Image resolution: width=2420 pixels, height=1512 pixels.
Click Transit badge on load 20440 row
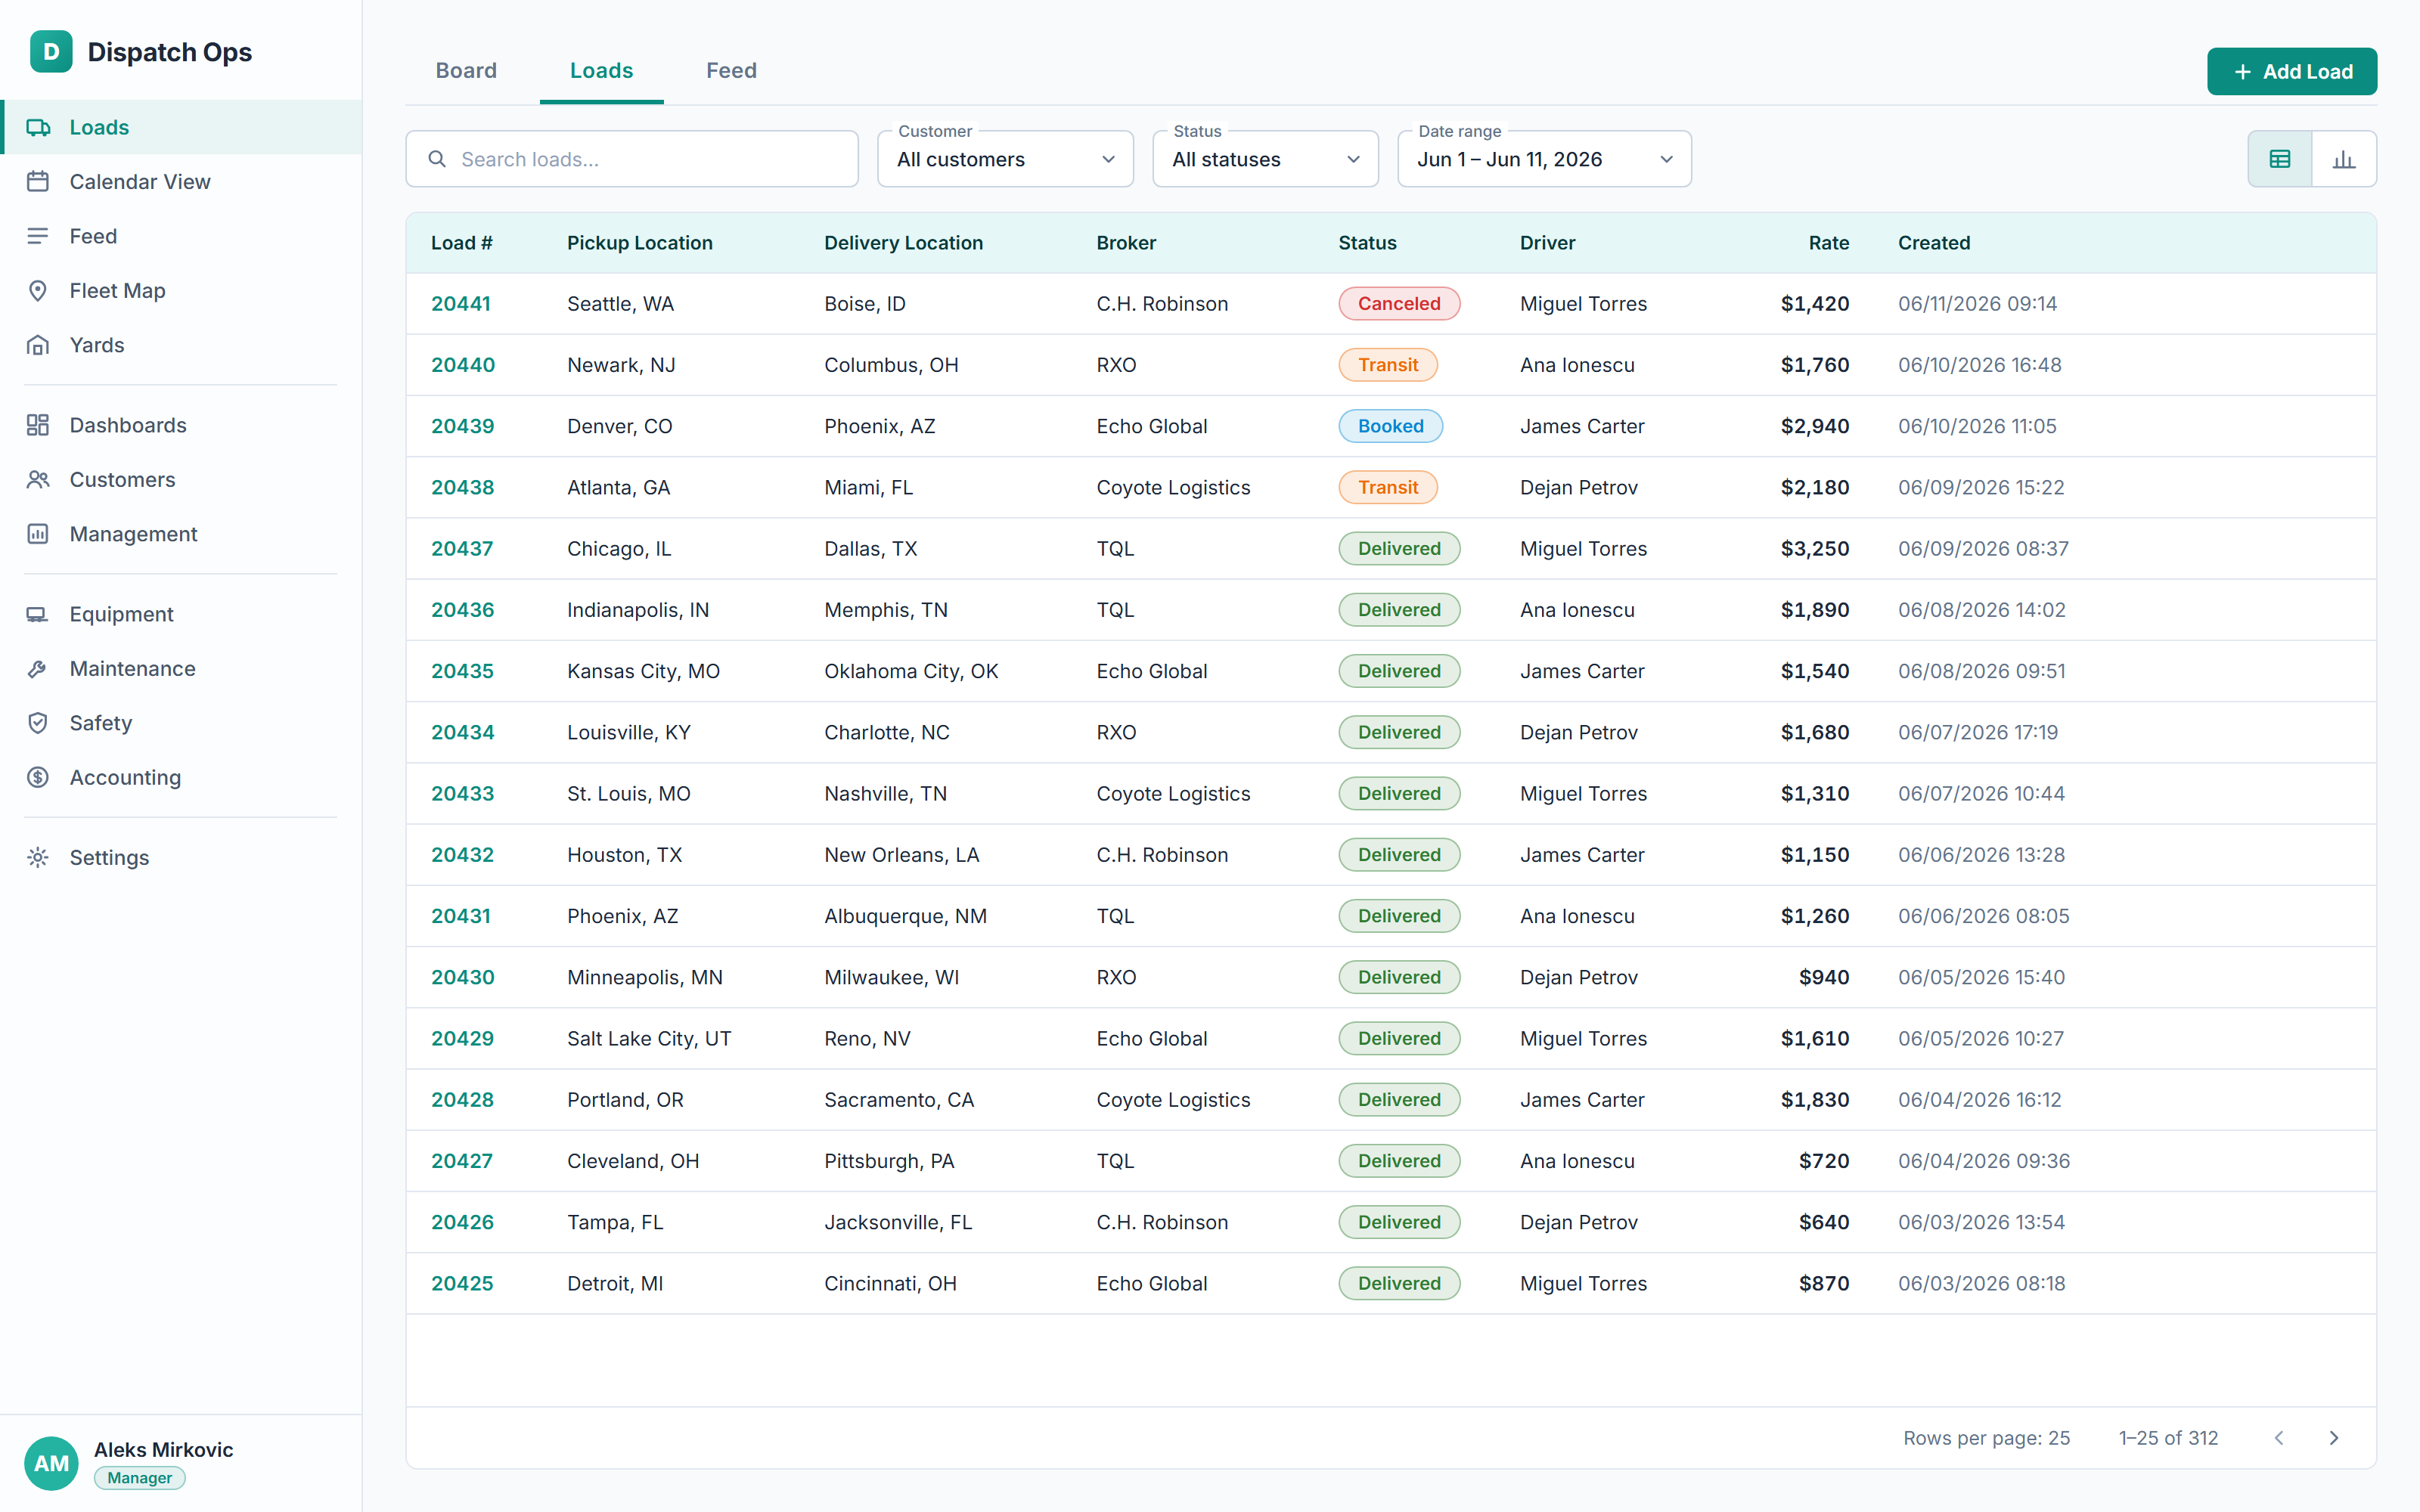click(1388, 365)
